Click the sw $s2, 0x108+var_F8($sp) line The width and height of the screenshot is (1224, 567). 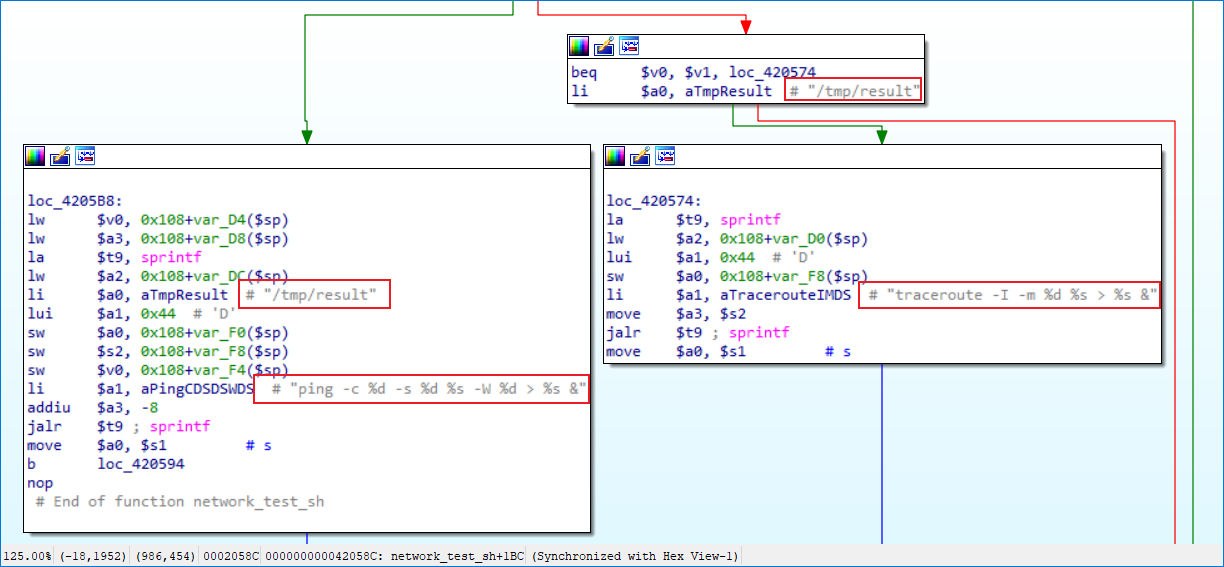click(x=158, y=351)
